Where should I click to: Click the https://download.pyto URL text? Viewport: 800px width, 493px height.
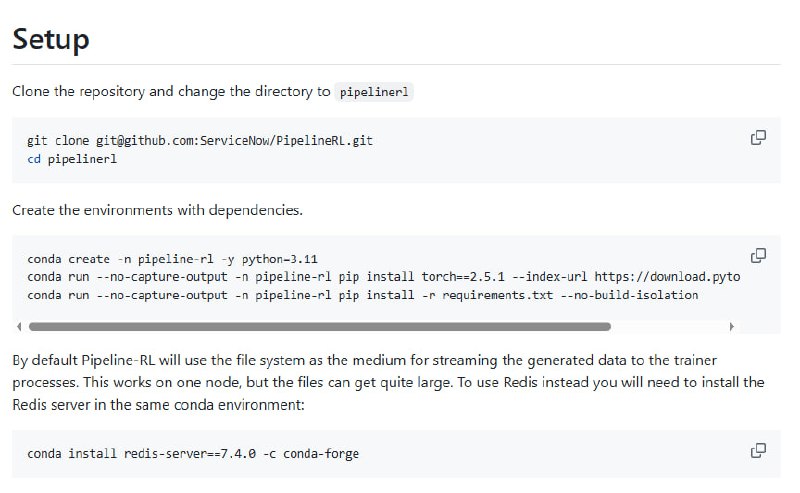(667, 277)
